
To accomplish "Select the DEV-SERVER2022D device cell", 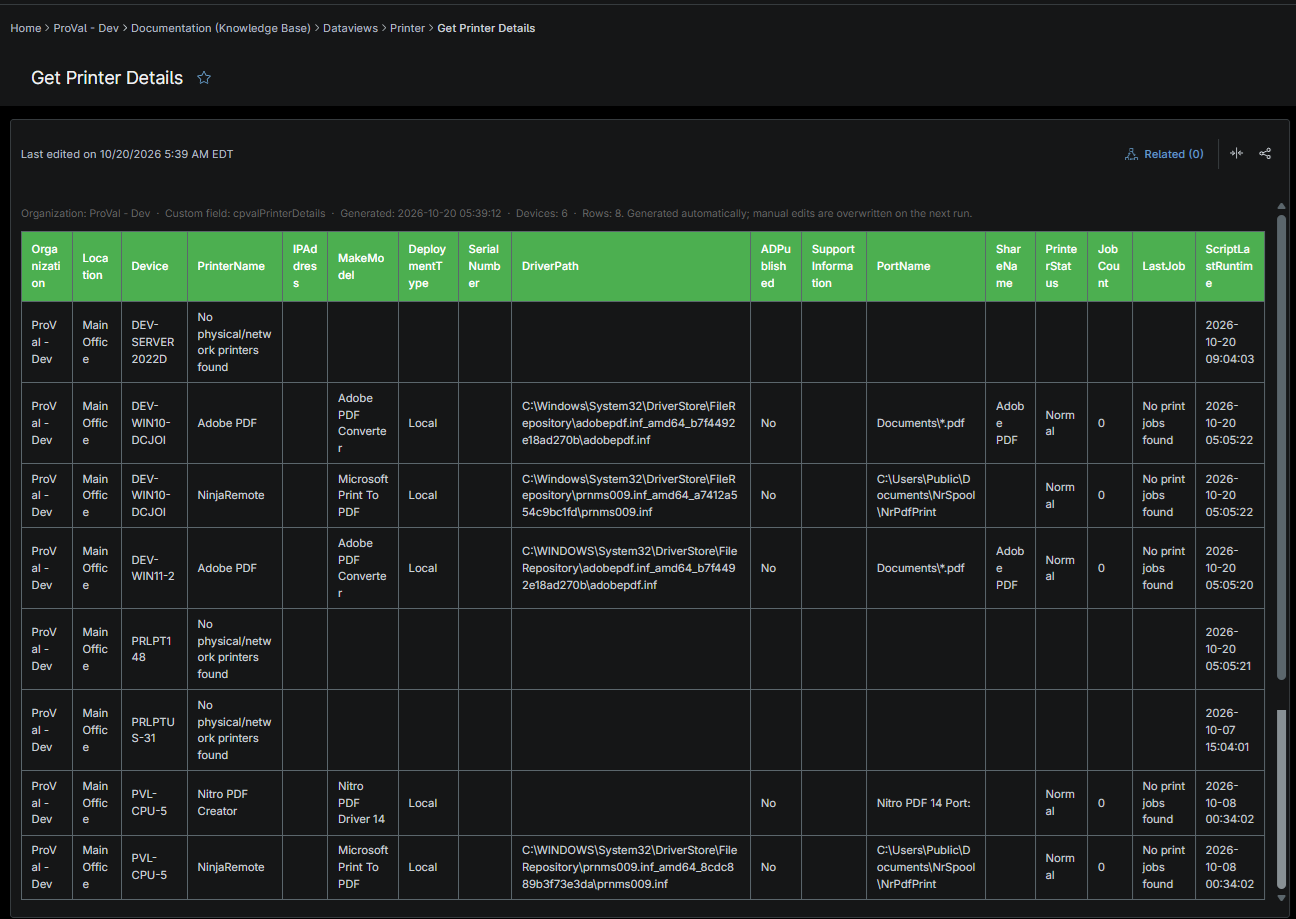I will 154,342.
